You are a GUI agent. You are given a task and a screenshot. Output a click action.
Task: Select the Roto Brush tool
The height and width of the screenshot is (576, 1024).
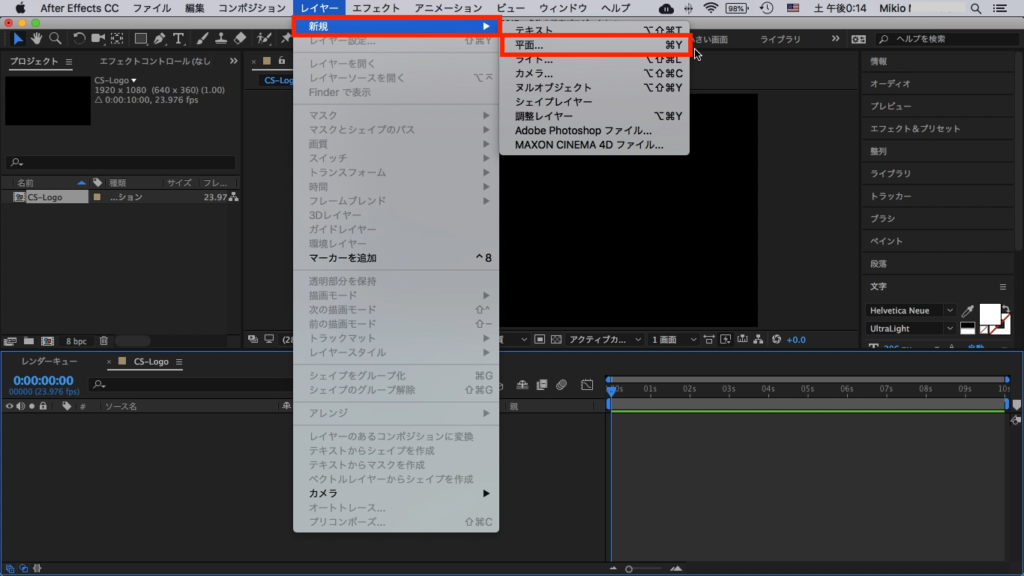[x=264, y=39]
